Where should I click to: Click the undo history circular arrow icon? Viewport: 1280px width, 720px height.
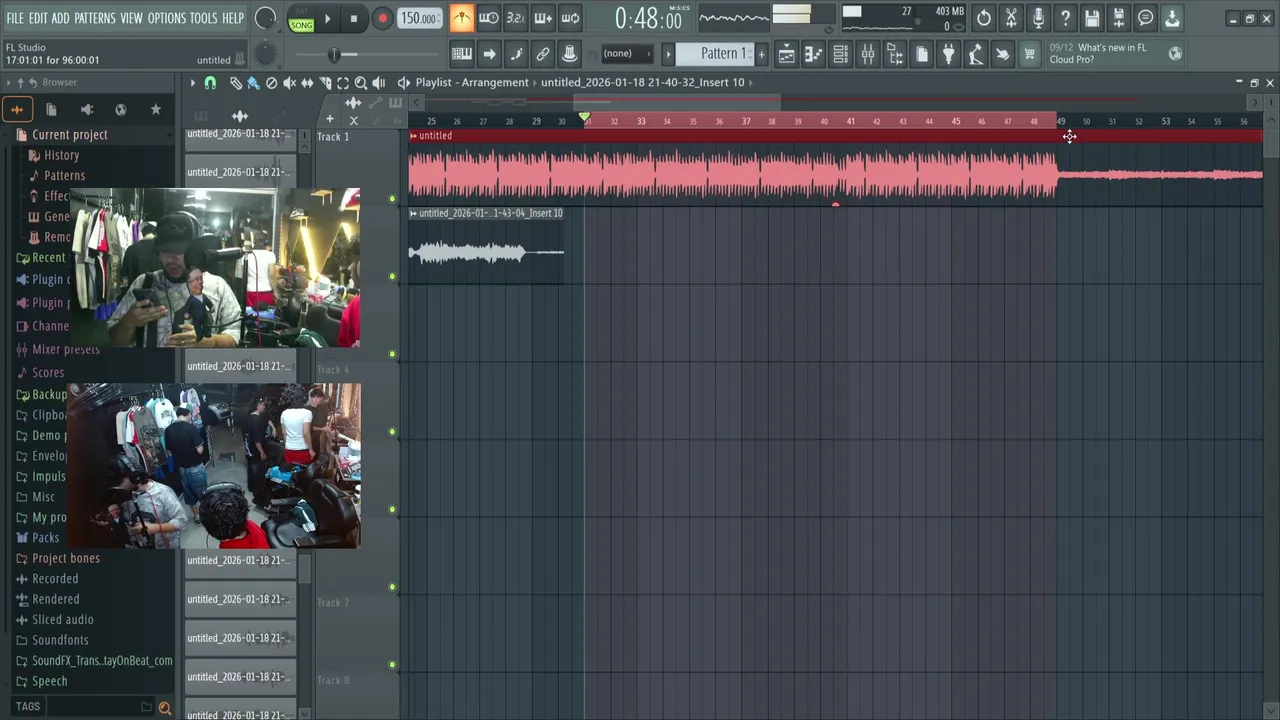[x=984, y=18]
